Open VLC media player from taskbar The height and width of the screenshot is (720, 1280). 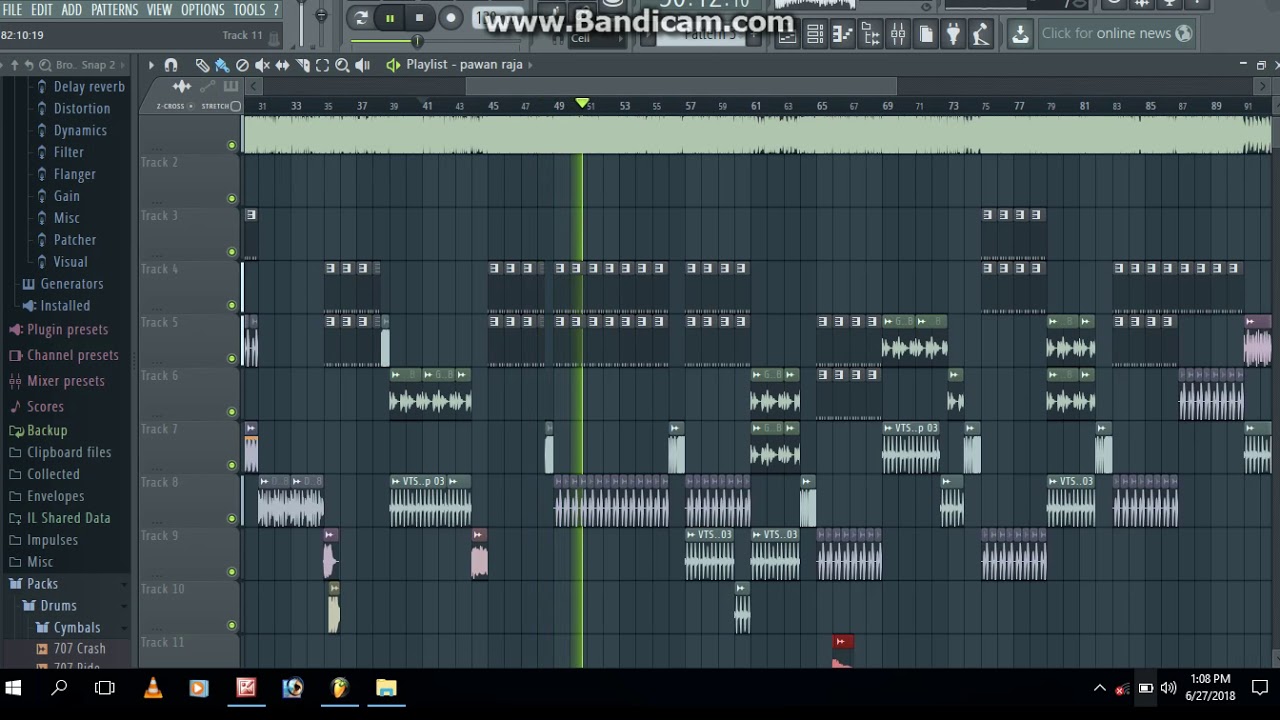152,688
